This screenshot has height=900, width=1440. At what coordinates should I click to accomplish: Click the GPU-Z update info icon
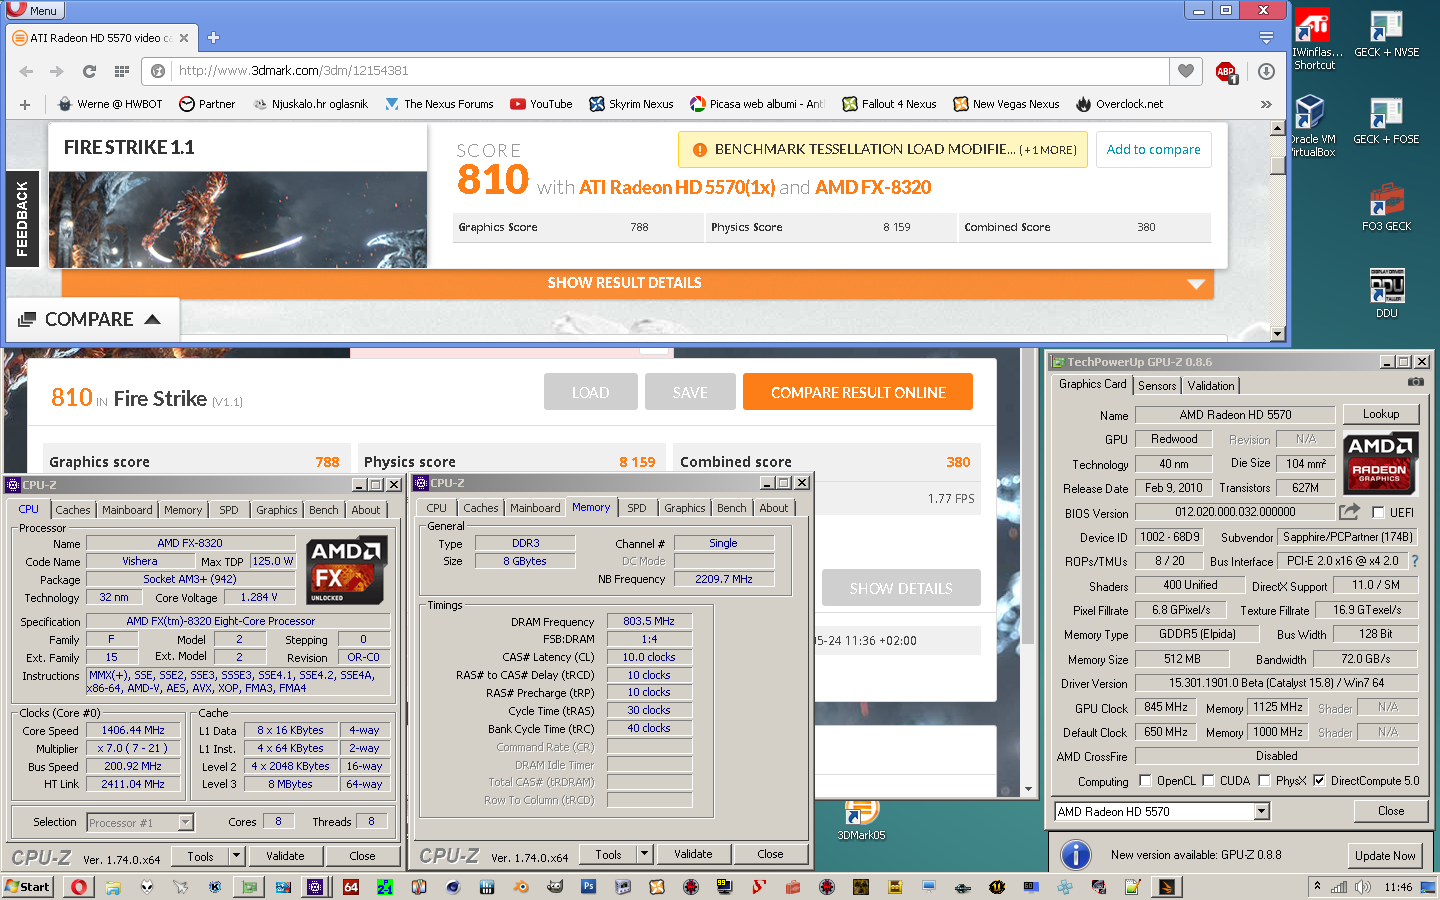(x=1076, y=855)
